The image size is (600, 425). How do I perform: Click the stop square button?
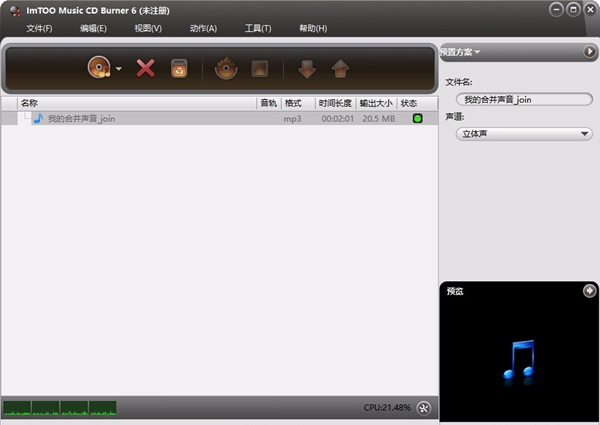tap(259, 69)
